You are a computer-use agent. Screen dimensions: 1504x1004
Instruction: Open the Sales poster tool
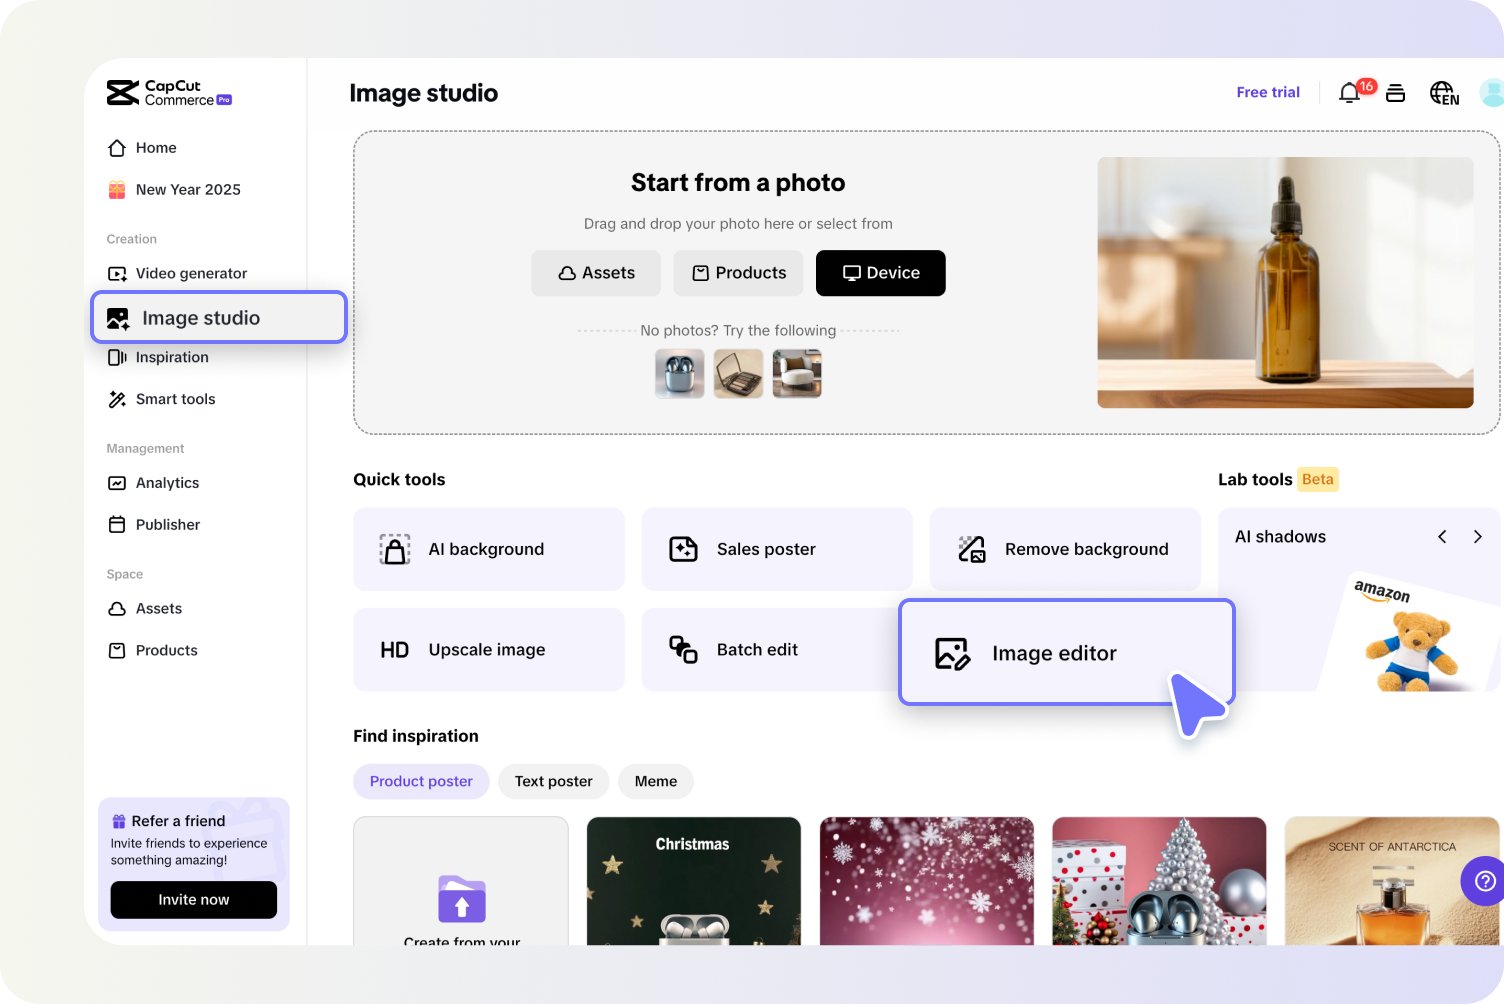point(776,549)
